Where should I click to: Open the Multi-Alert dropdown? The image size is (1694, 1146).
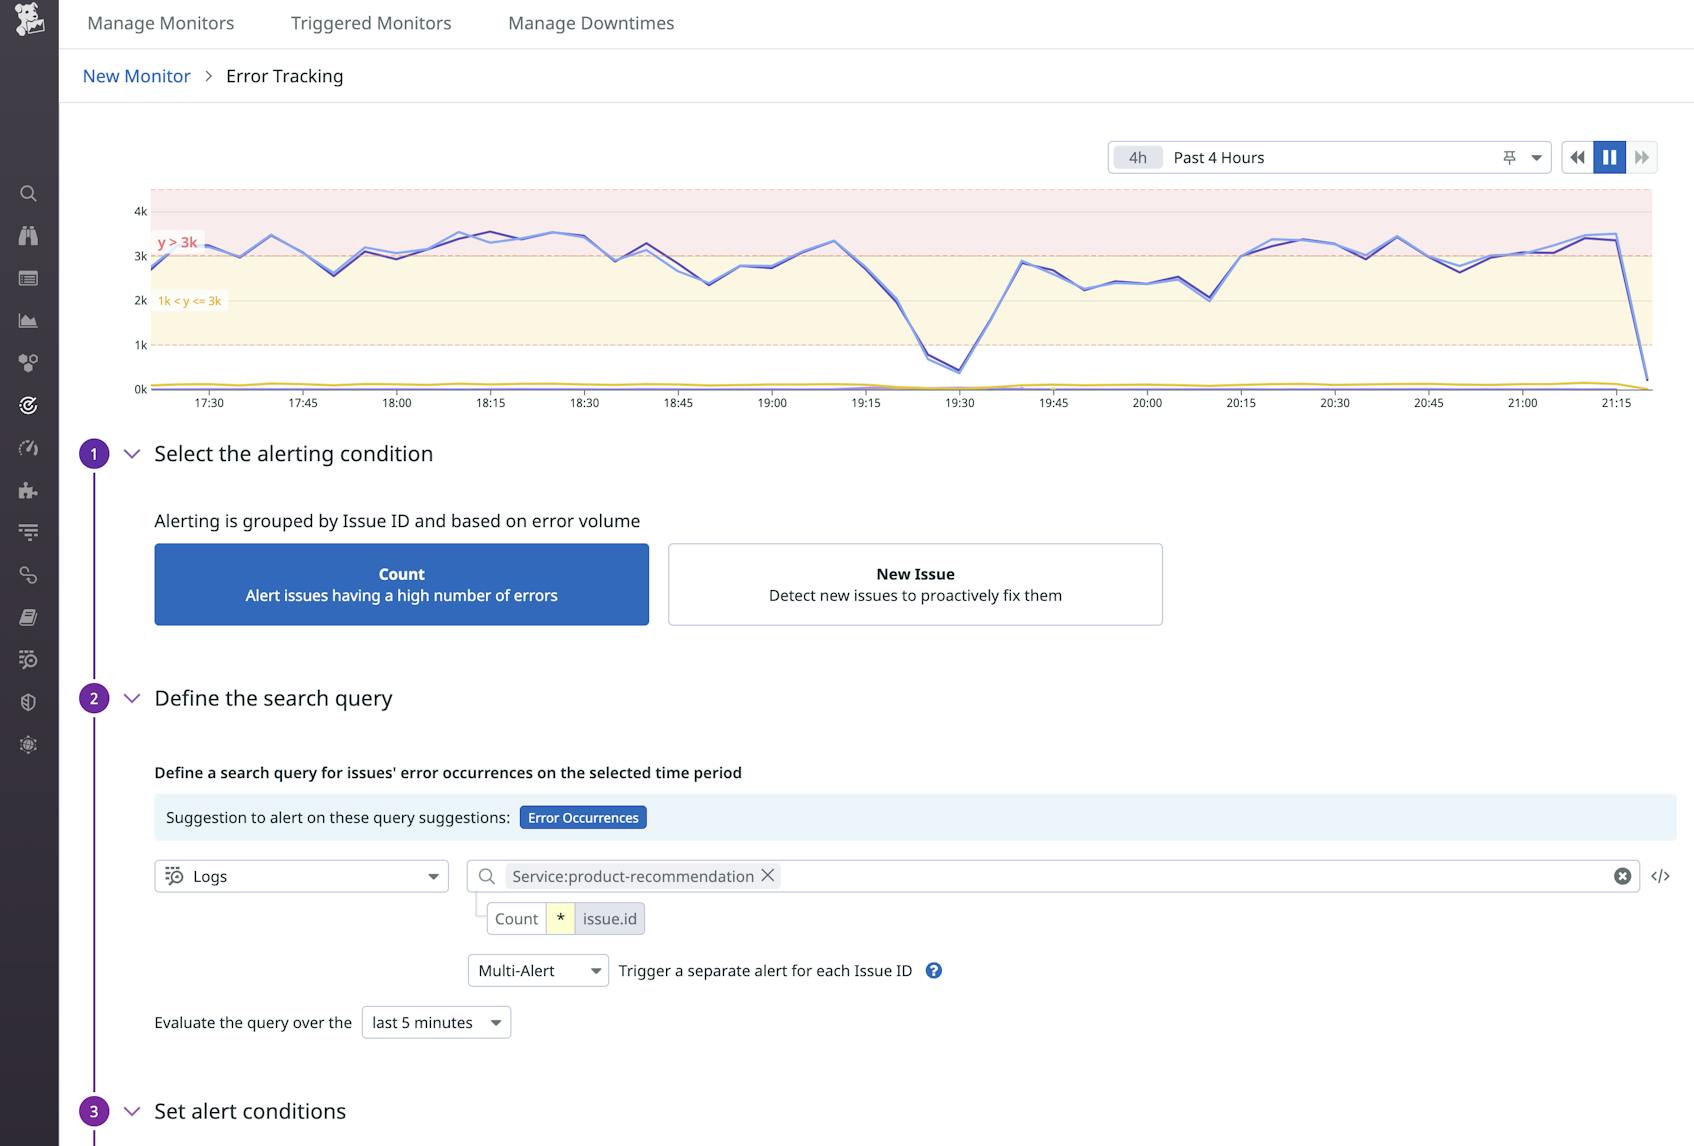click(538, 970)
